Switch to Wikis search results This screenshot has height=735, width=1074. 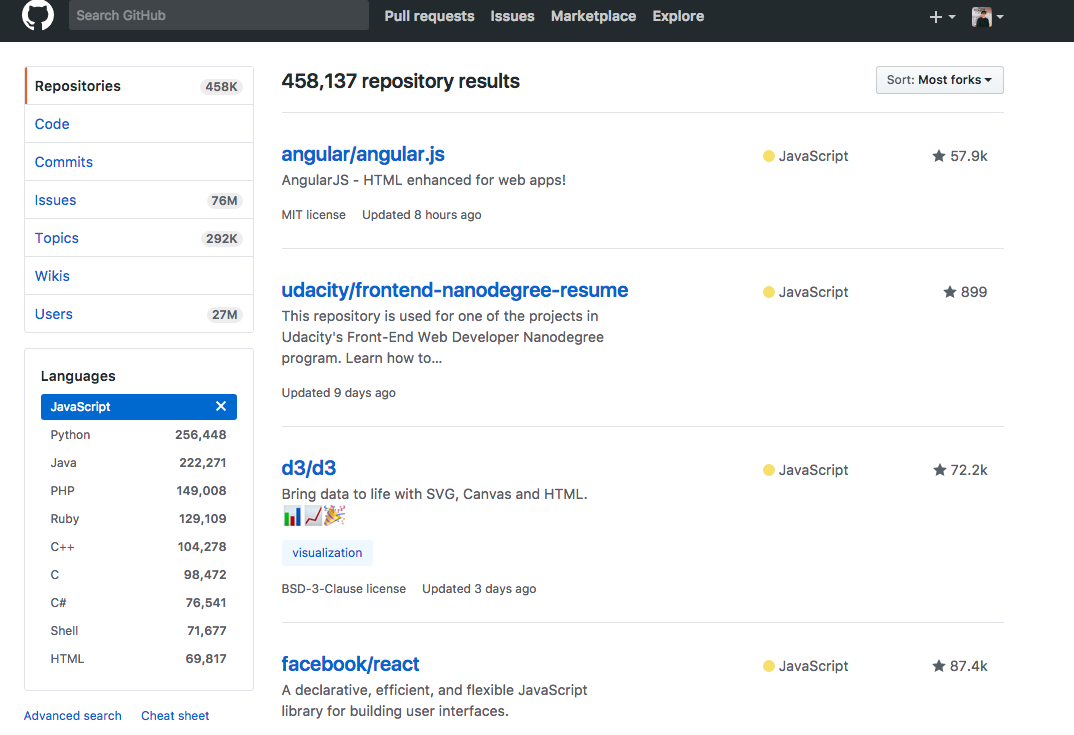[139, 276]
